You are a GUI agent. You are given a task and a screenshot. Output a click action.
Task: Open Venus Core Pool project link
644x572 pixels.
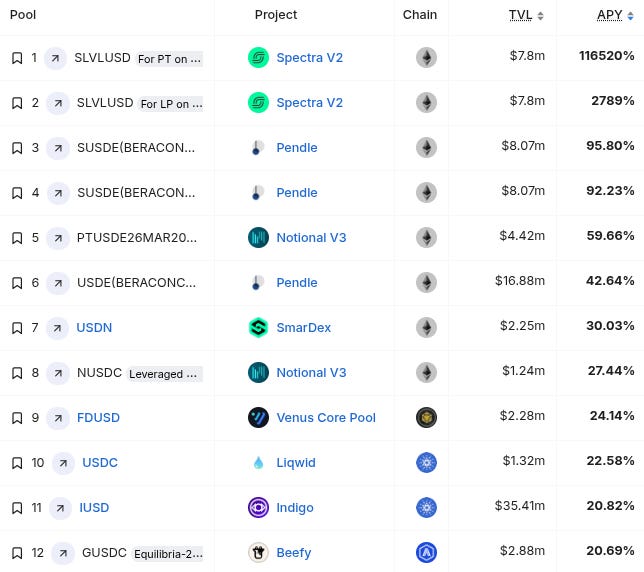tap(326, 418)
